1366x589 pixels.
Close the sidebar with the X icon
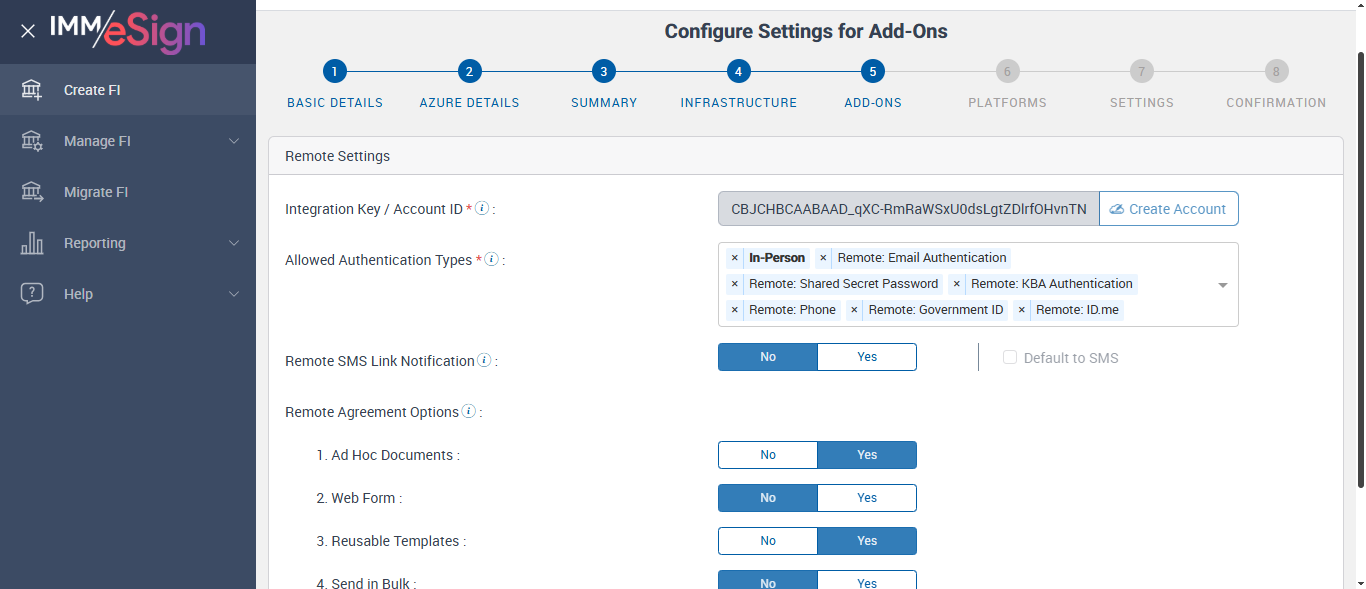tap(28, 31)
